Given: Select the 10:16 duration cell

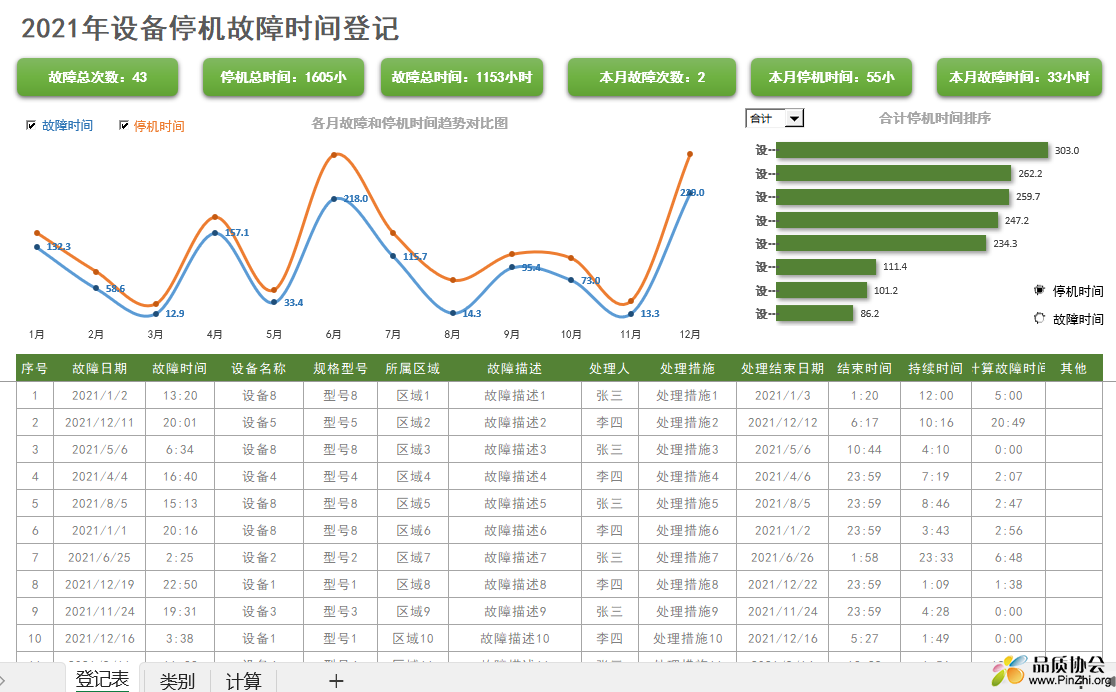Looking at the screenshot, I should pyautogui.click(x=935, y=422).
